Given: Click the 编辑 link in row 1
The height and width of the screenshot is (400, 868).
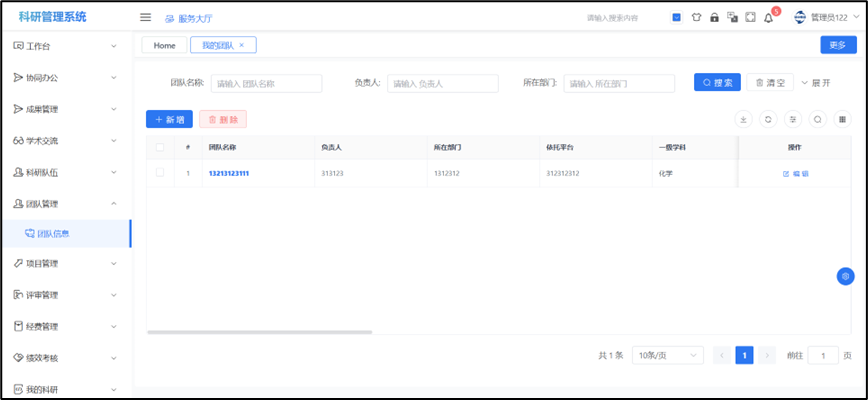Looking at the screenshot, I should (796, 173).
